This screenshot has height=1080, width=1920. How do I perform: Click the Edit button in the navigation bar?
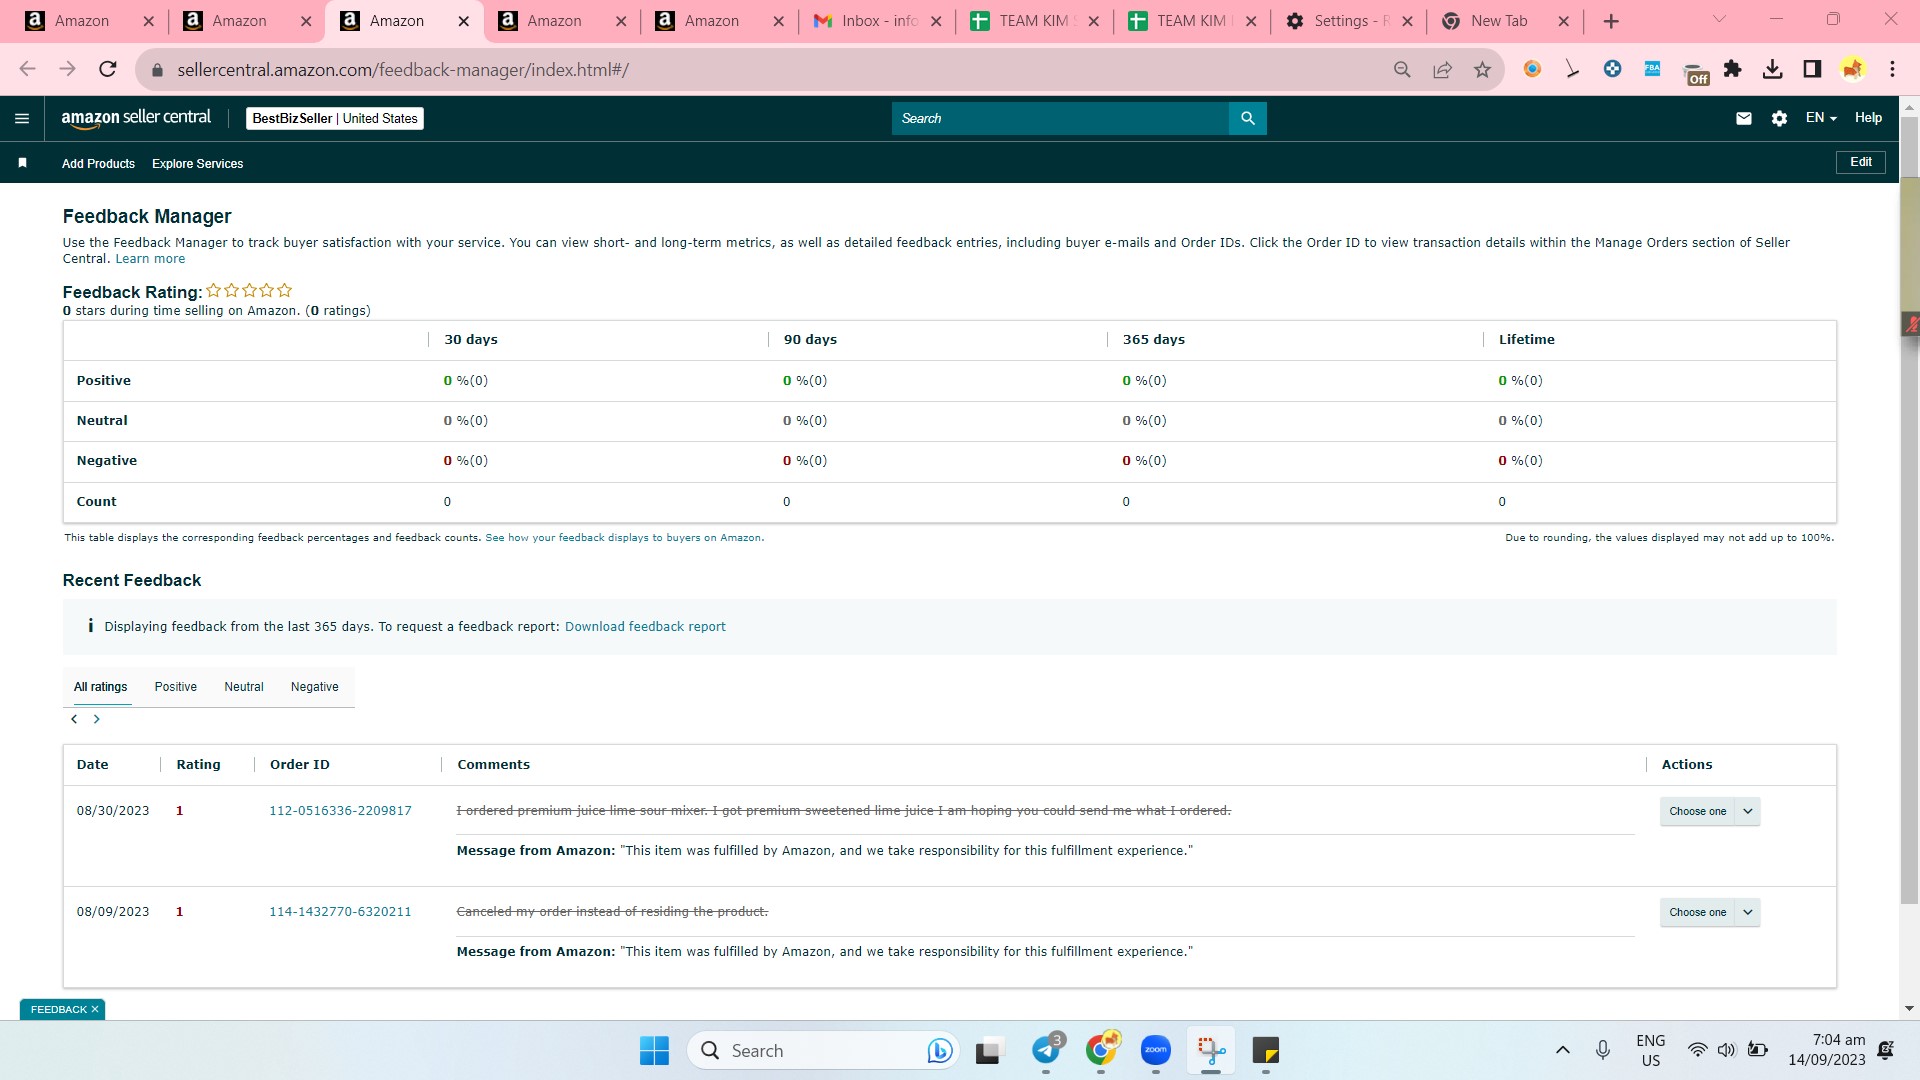tap(1860, 162)
